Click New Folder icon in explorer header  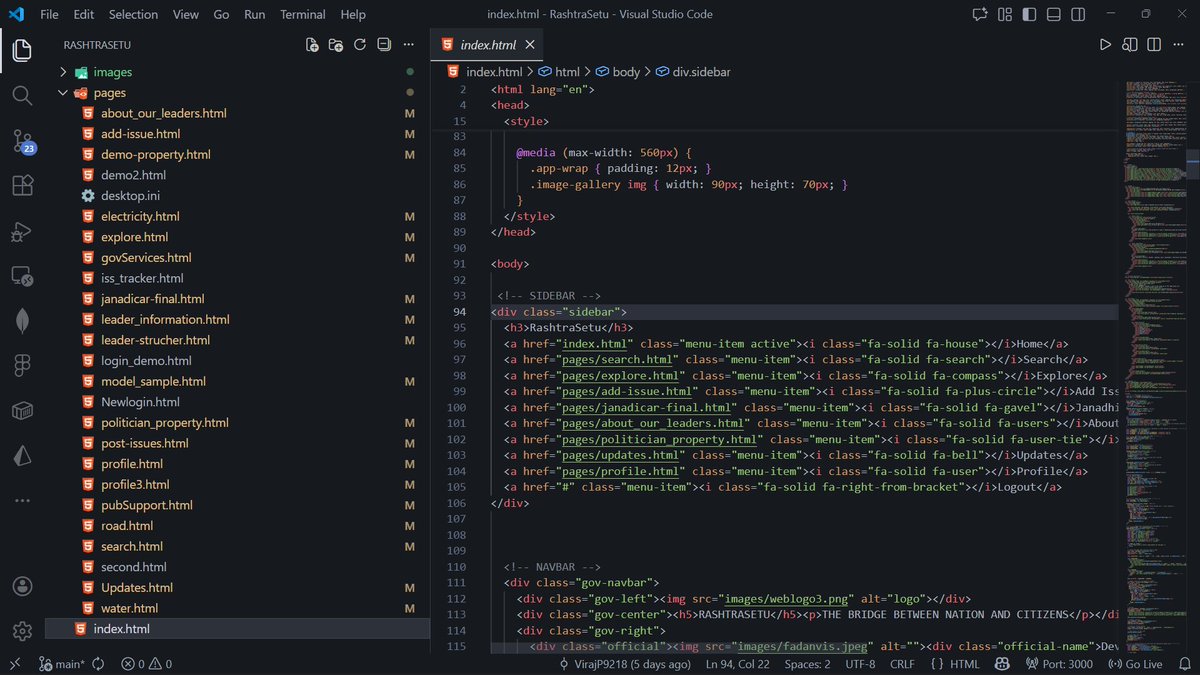(336, 45)
